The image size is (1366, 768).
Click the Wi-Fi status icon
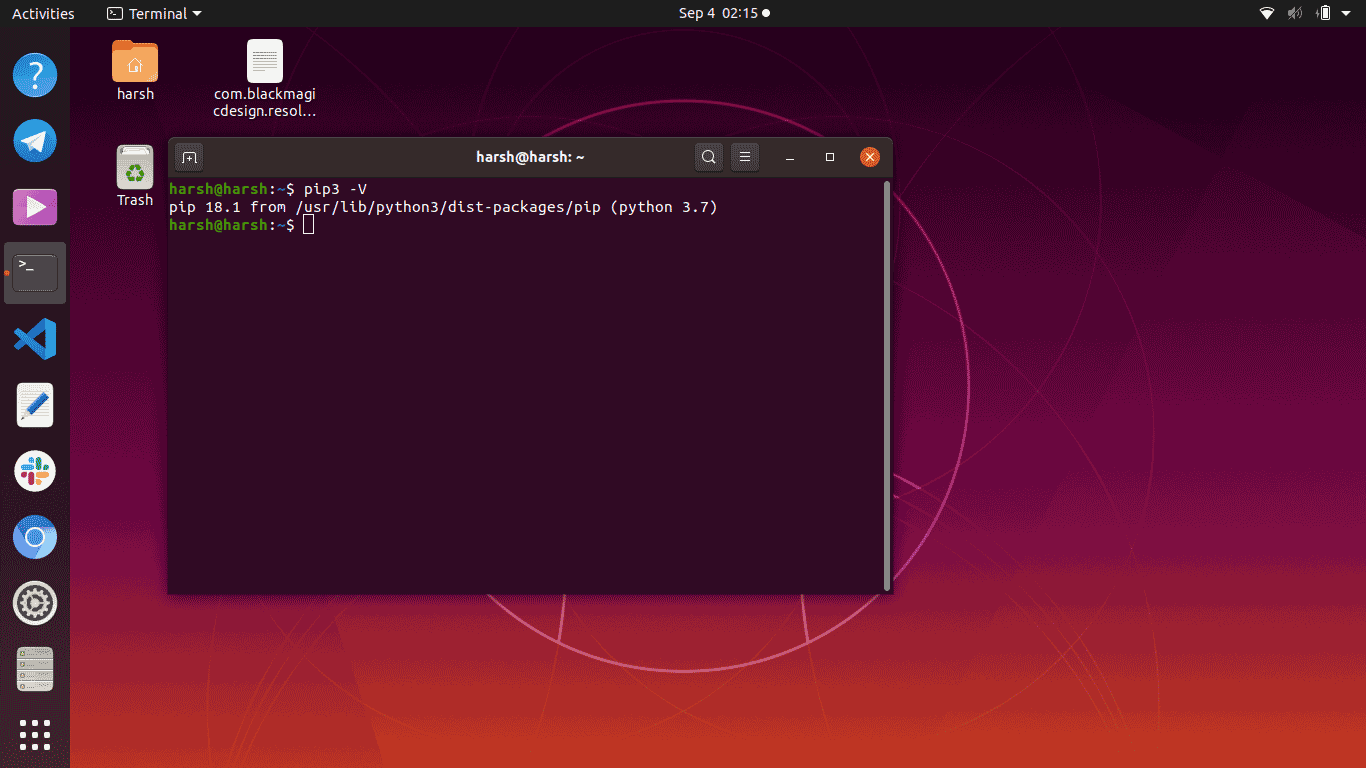pyautogui.click(x=1267, y=13)
